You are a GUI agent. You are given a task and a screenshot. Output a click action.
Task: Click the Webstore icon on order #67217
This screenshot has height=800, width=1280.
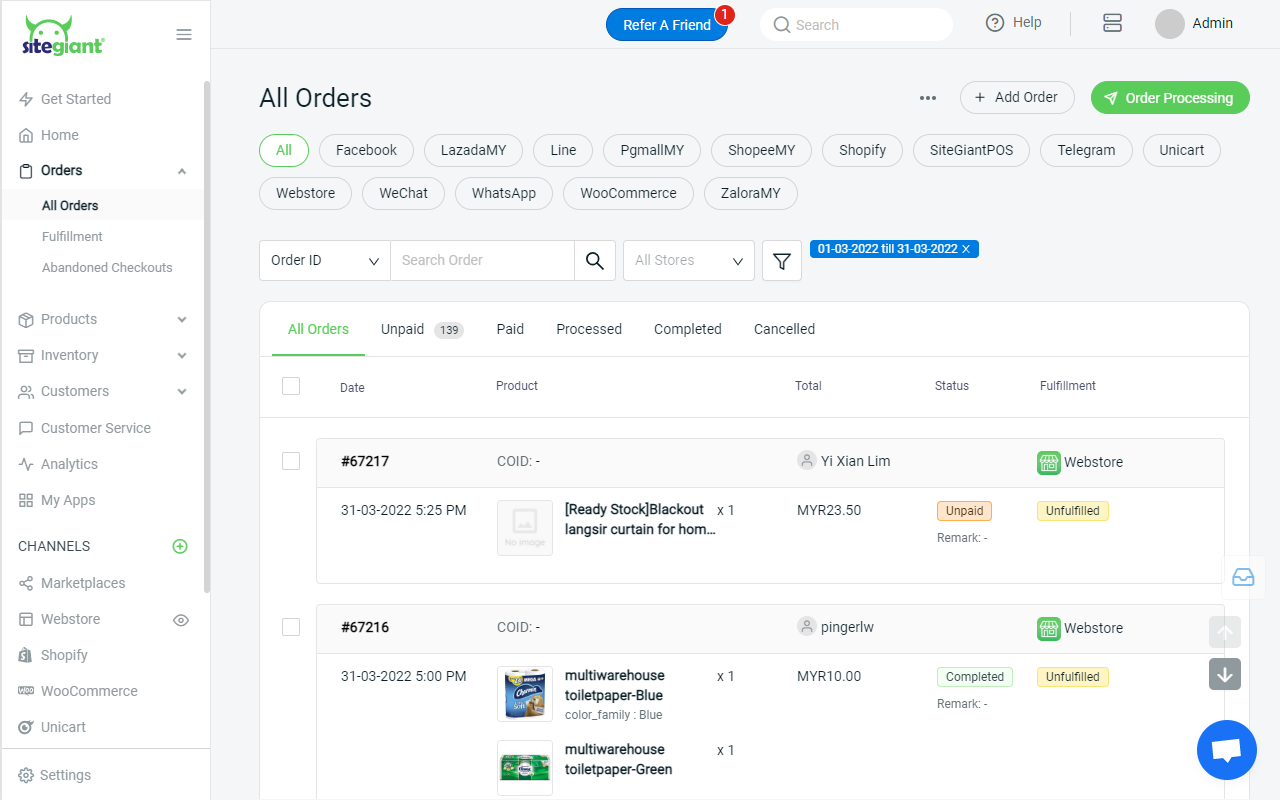1048,462
